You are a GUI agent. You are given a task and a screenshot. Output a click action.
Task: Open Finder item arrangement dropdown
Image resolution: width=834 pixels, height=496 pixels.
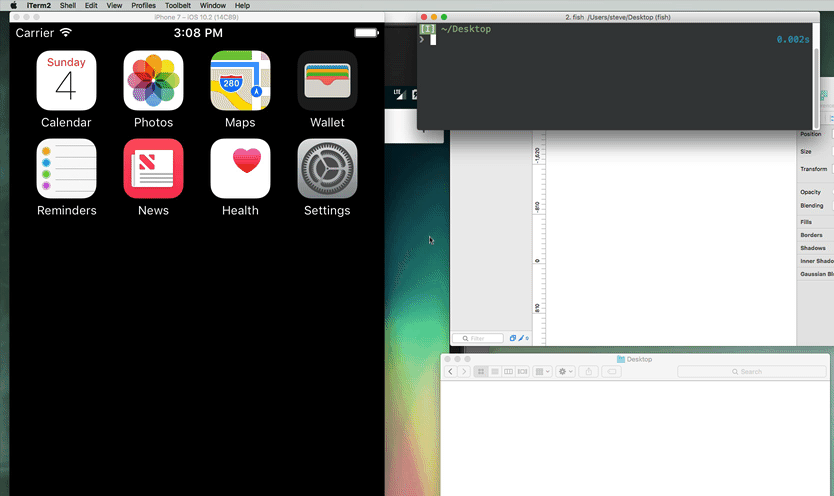point(543,372)
